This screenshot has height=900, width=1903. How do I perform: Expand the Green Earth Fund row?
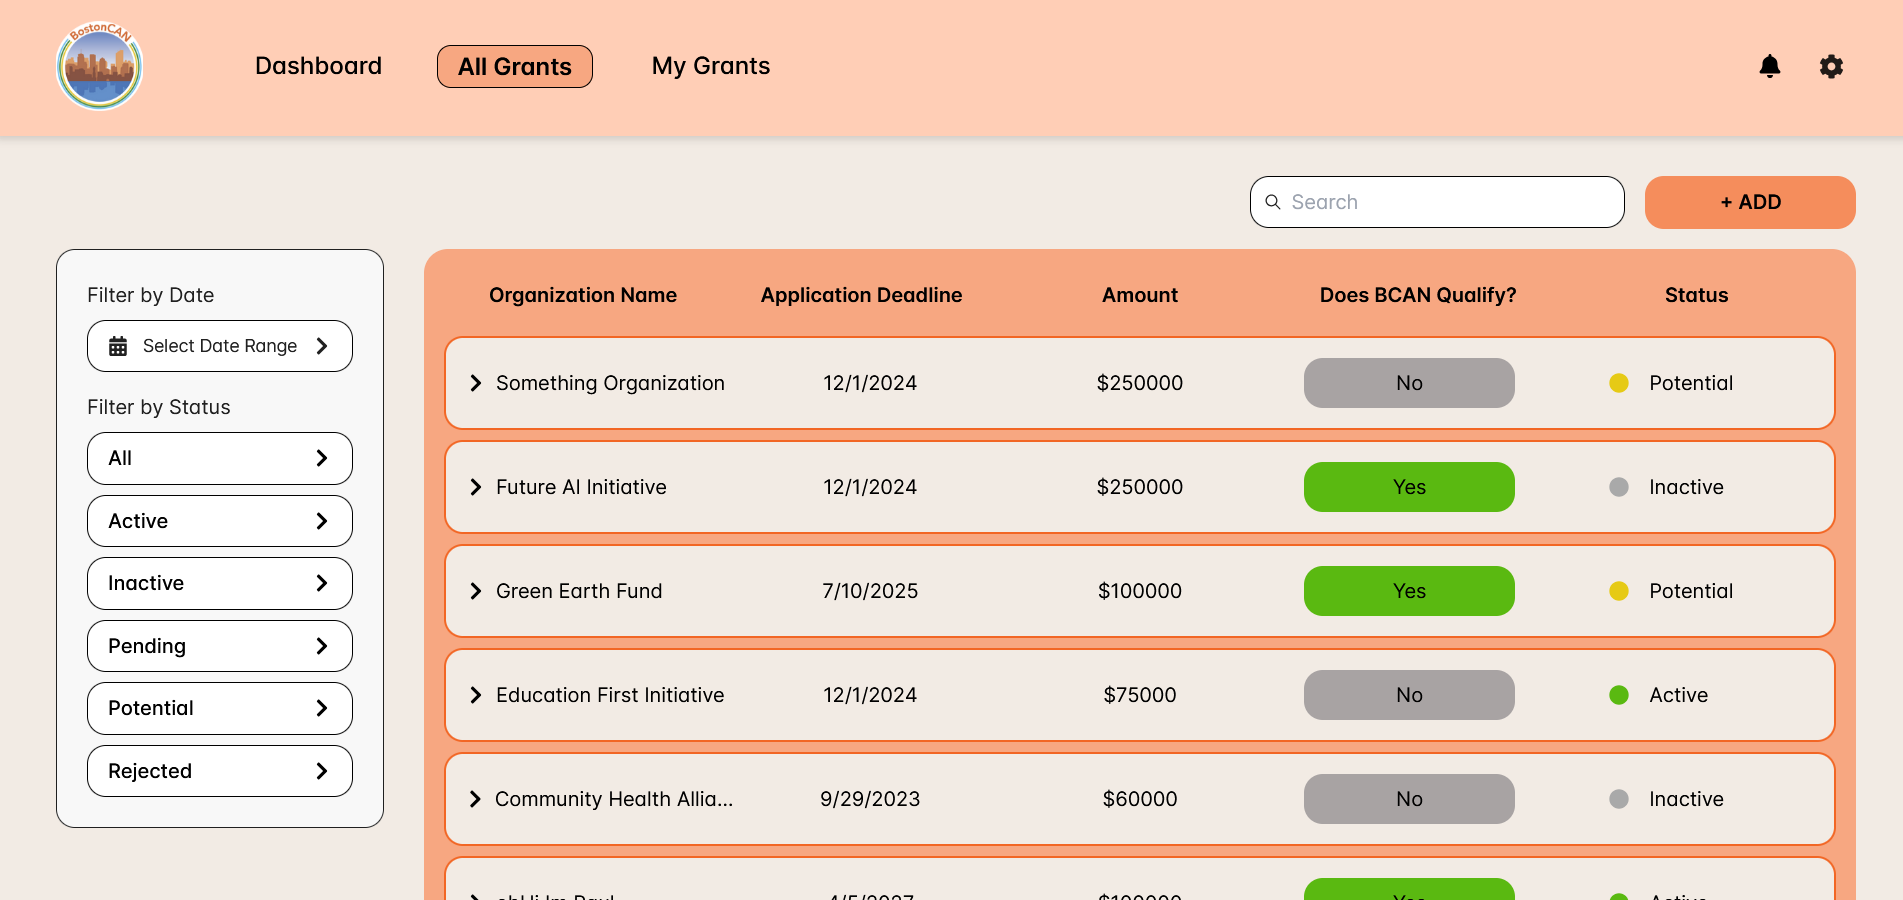pyautogui.click(x=476, y=591)
